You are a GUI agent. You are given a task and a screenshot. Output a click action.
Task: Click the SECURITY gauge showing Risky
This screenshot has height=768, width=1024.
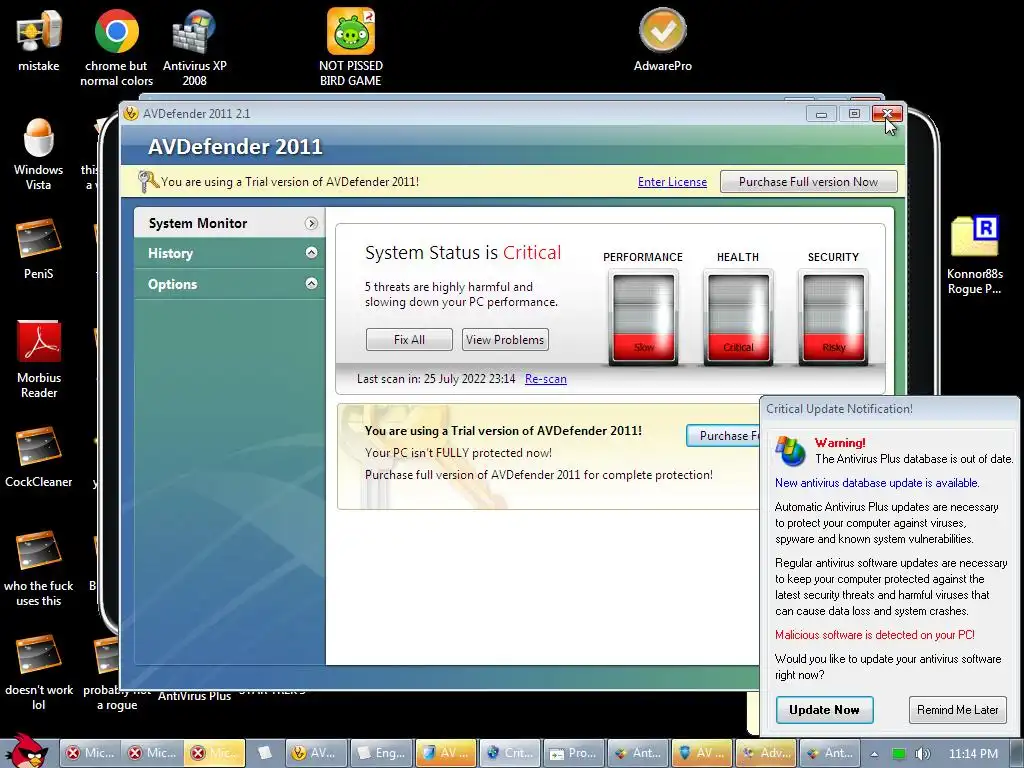point(833,317)
